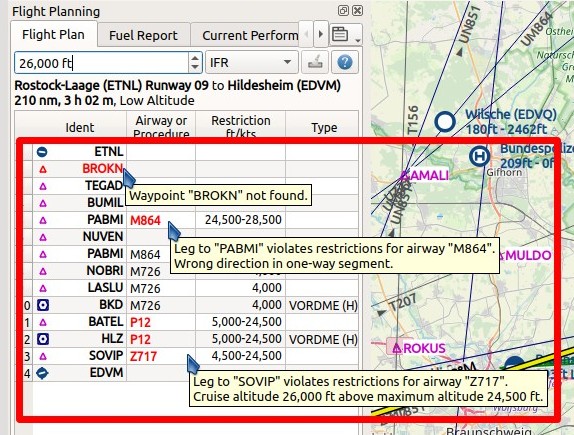Undock the Flight Planning panel
574x435 pixels.
pyautogui.click(x=343, y=11)
